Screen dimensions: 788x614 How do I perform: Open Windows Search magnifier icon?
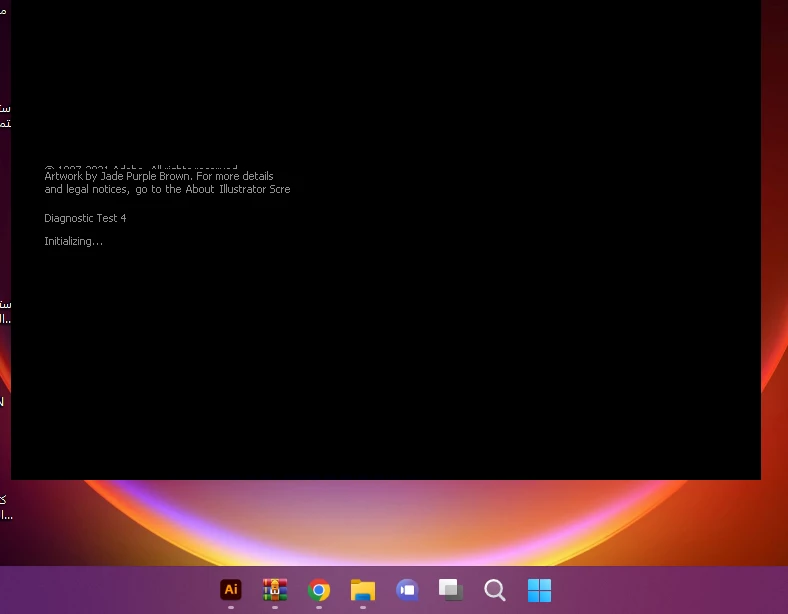pos(495,590)
